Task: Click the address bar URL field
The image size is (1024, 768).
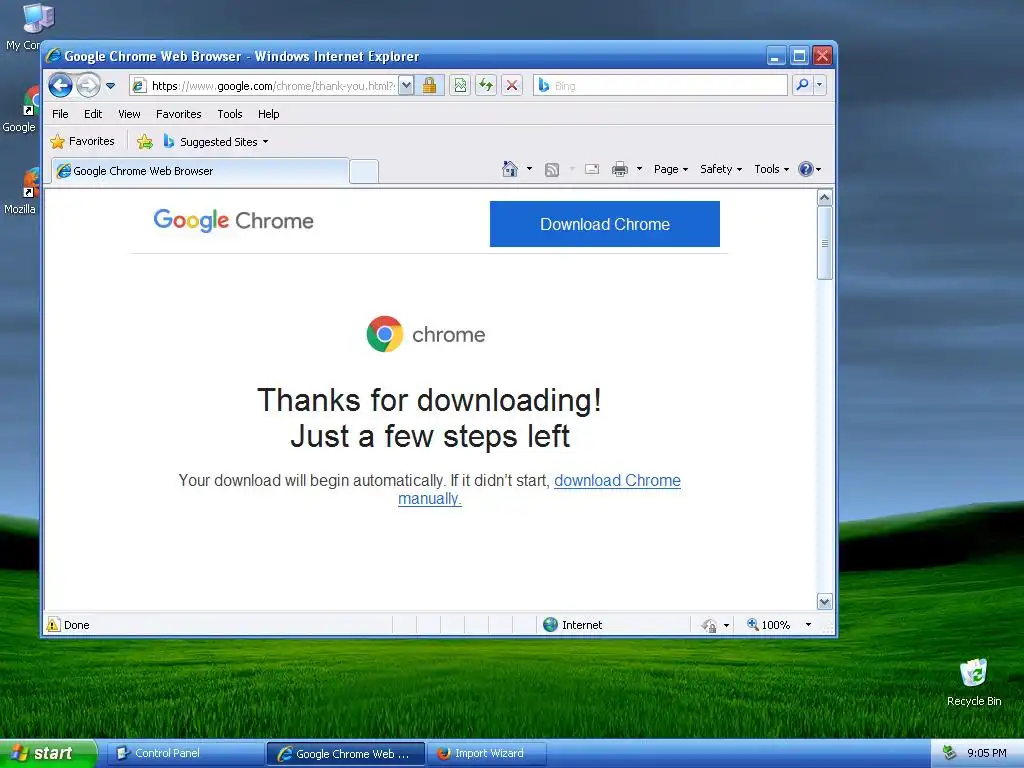Action: coord(264,86)
